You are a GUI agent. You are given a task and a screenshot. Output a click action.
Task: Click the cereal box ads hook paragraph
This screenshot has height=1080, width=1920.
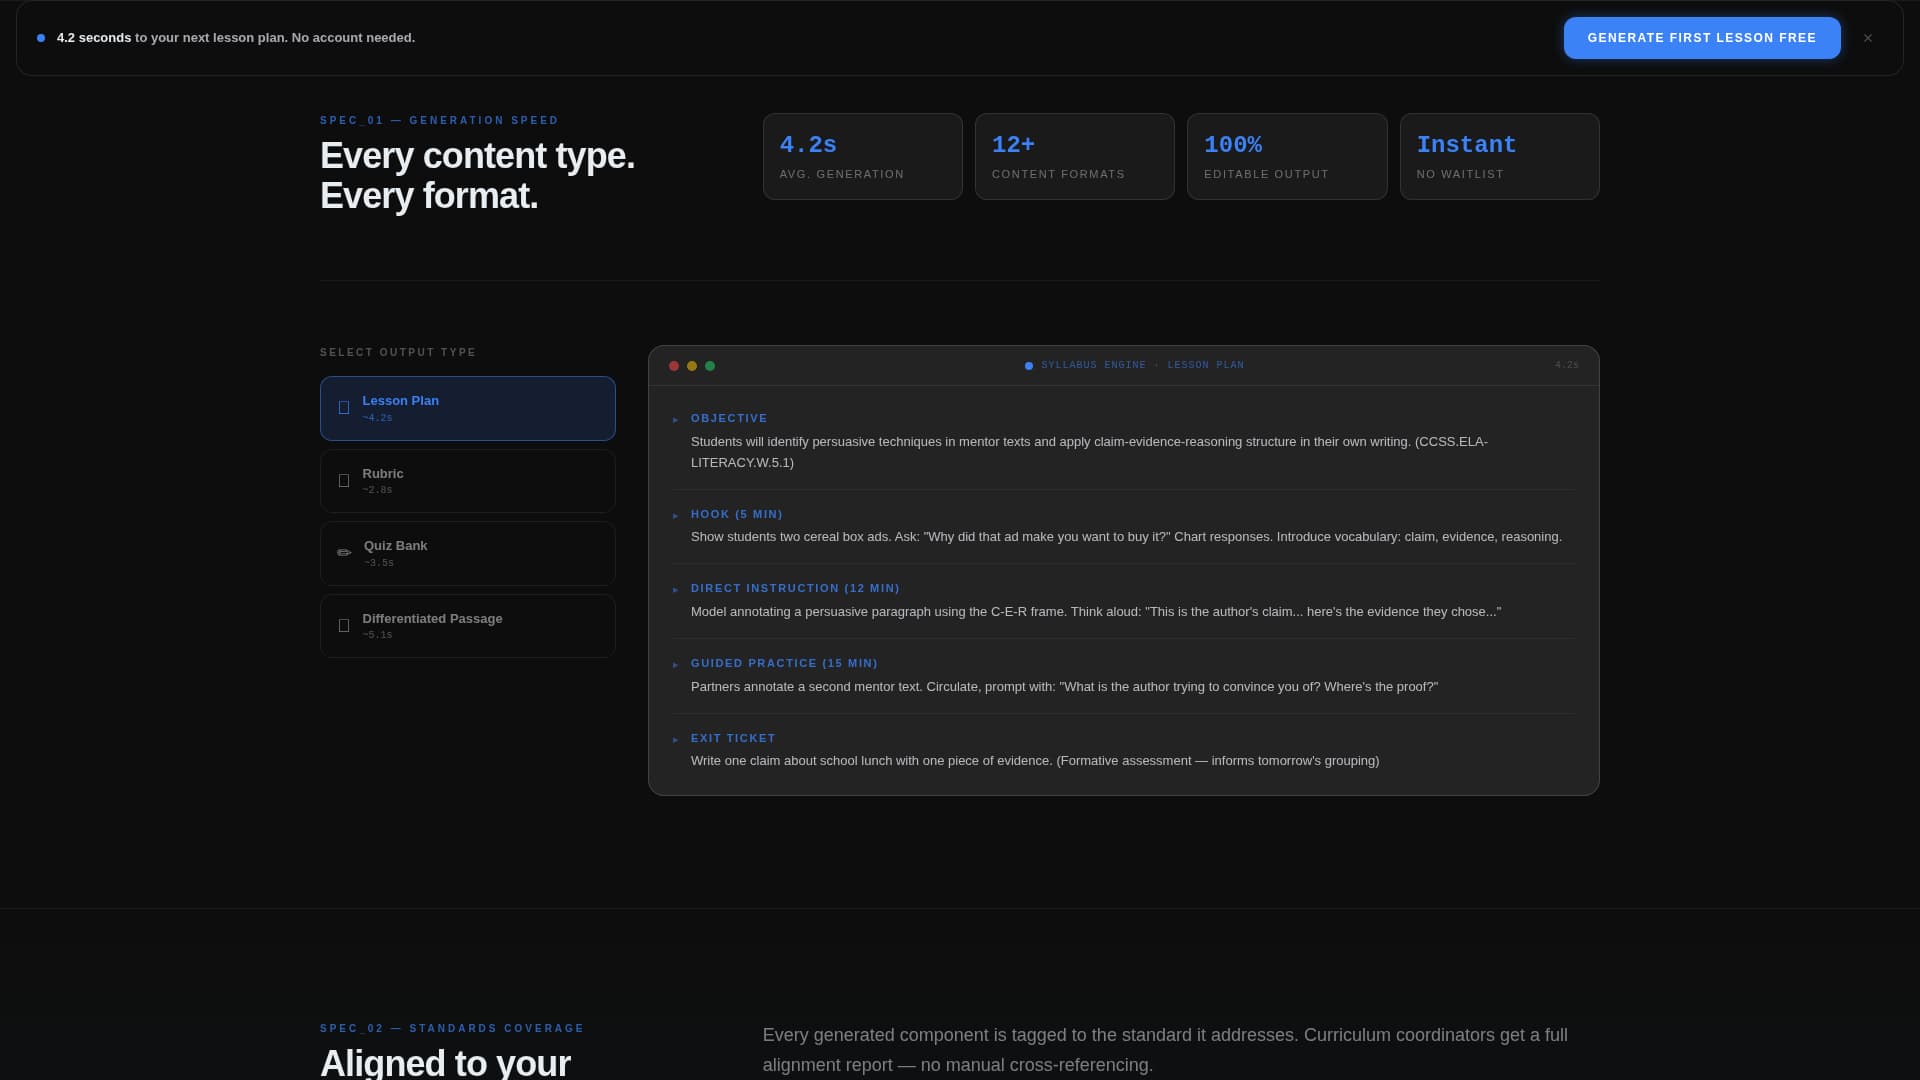click(1126, 538)
